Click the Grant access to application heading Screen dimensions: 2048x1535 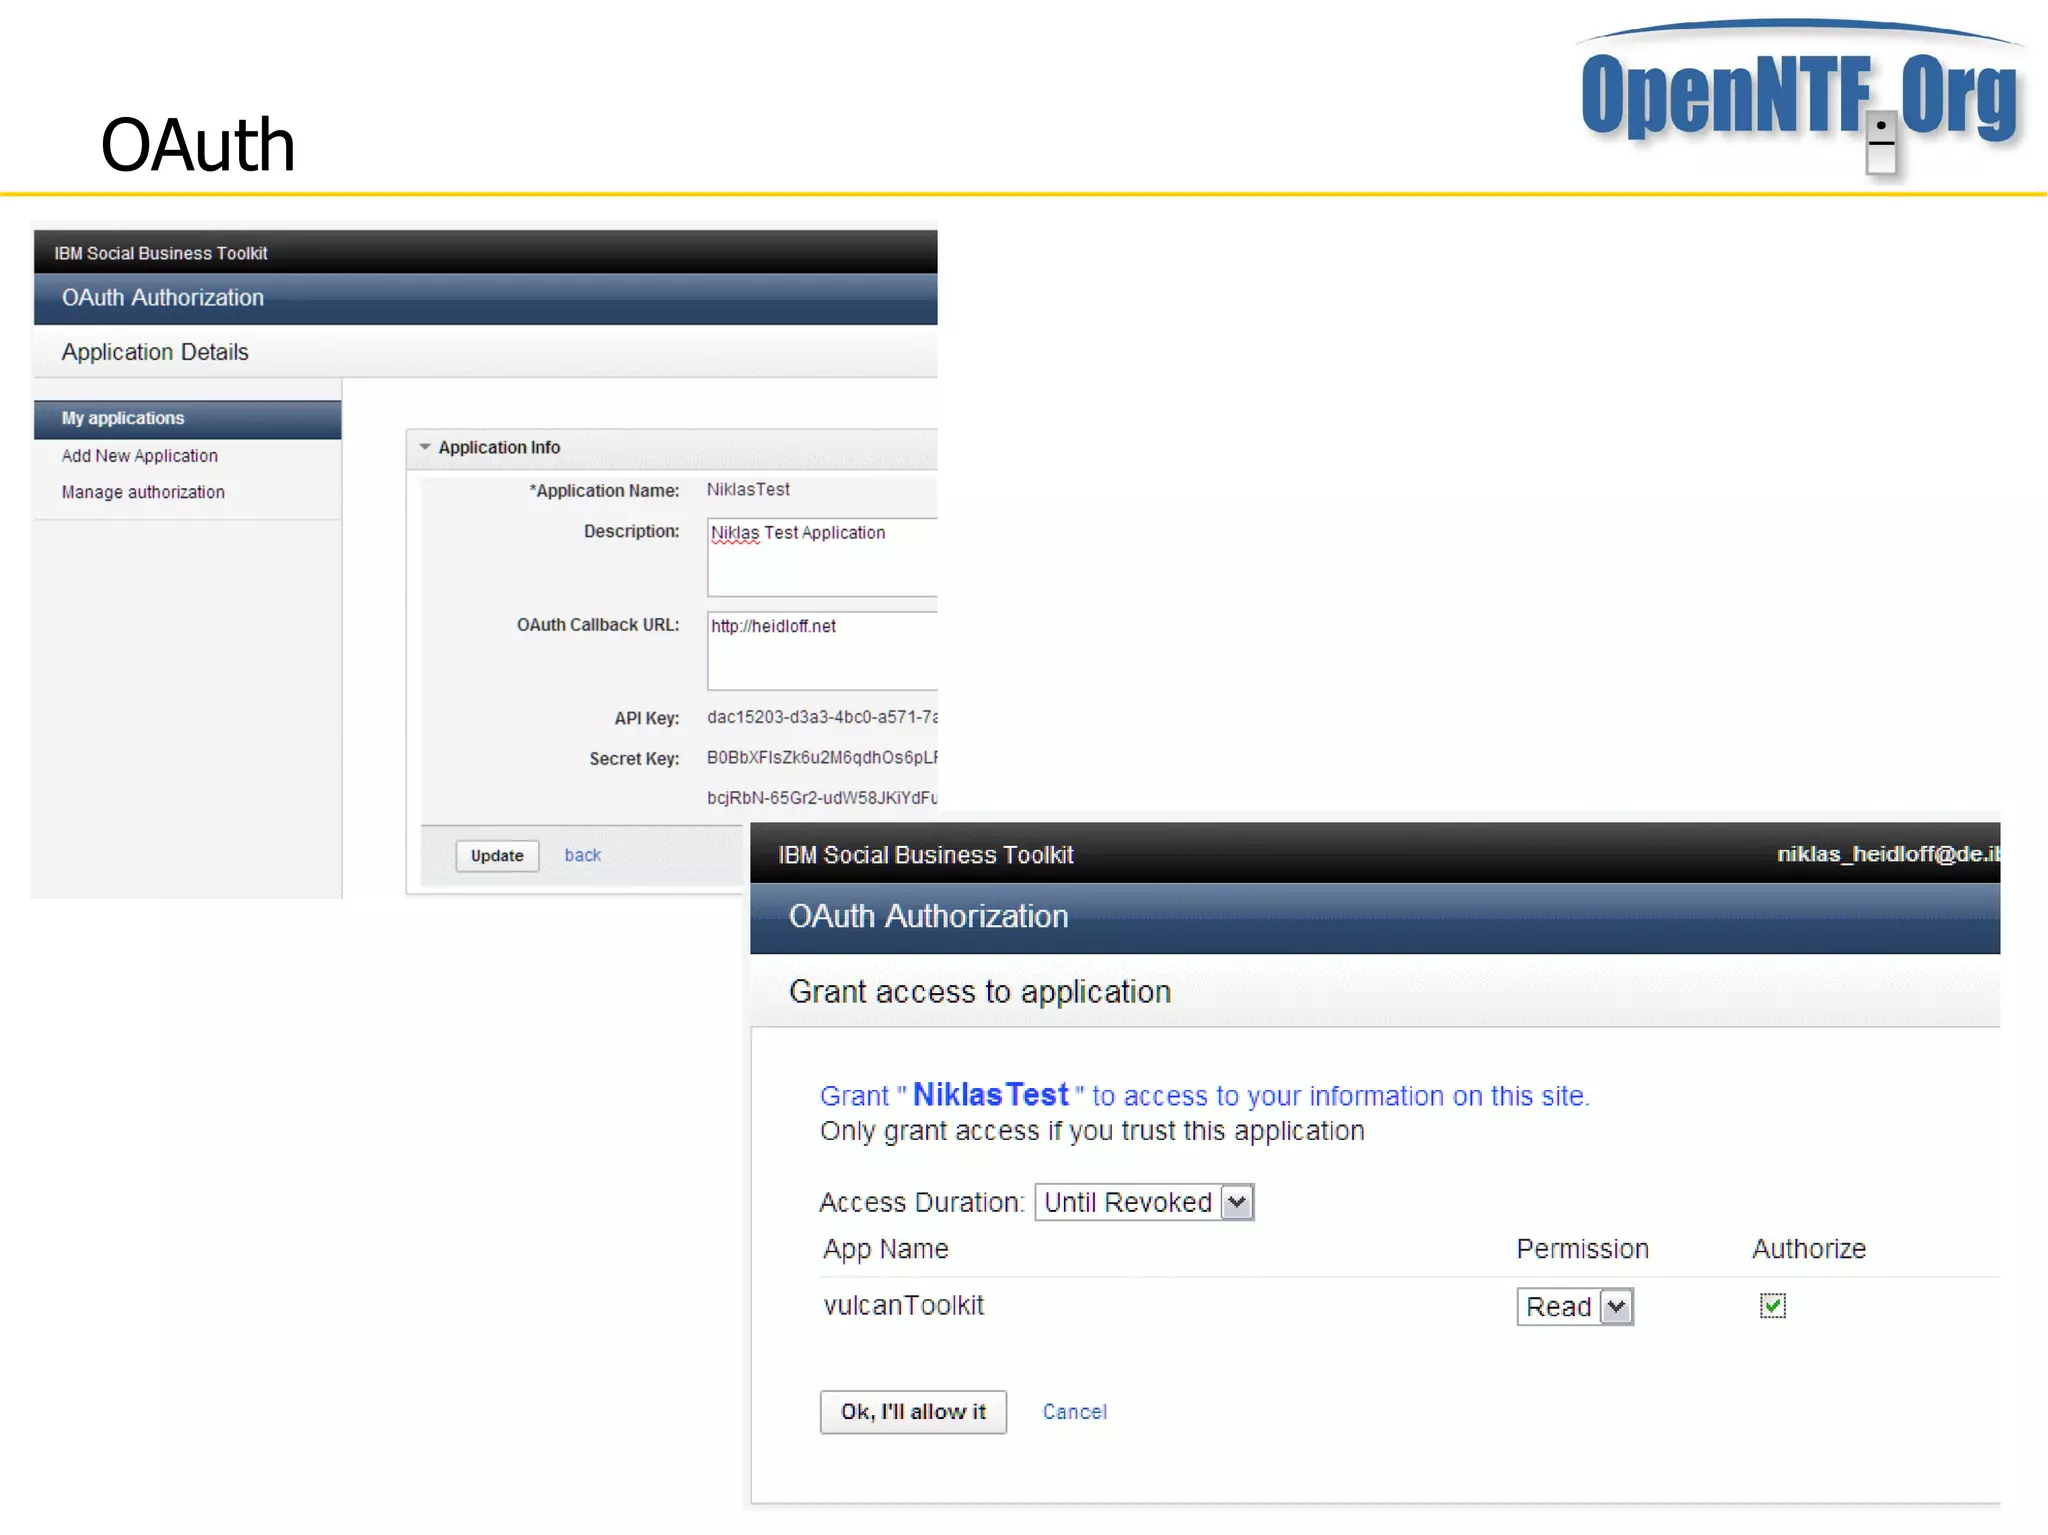980,991
